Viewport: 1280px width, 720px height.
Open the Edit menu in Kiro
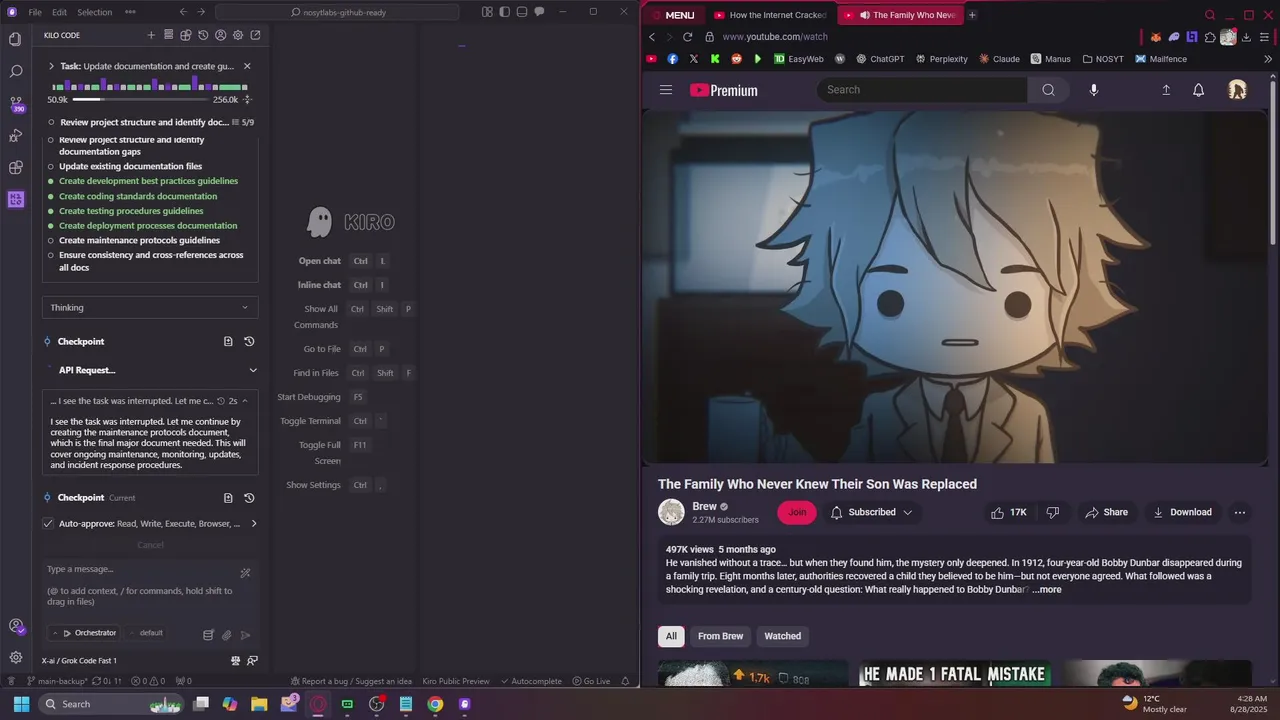pyautogui.click(x=59, y=12)
